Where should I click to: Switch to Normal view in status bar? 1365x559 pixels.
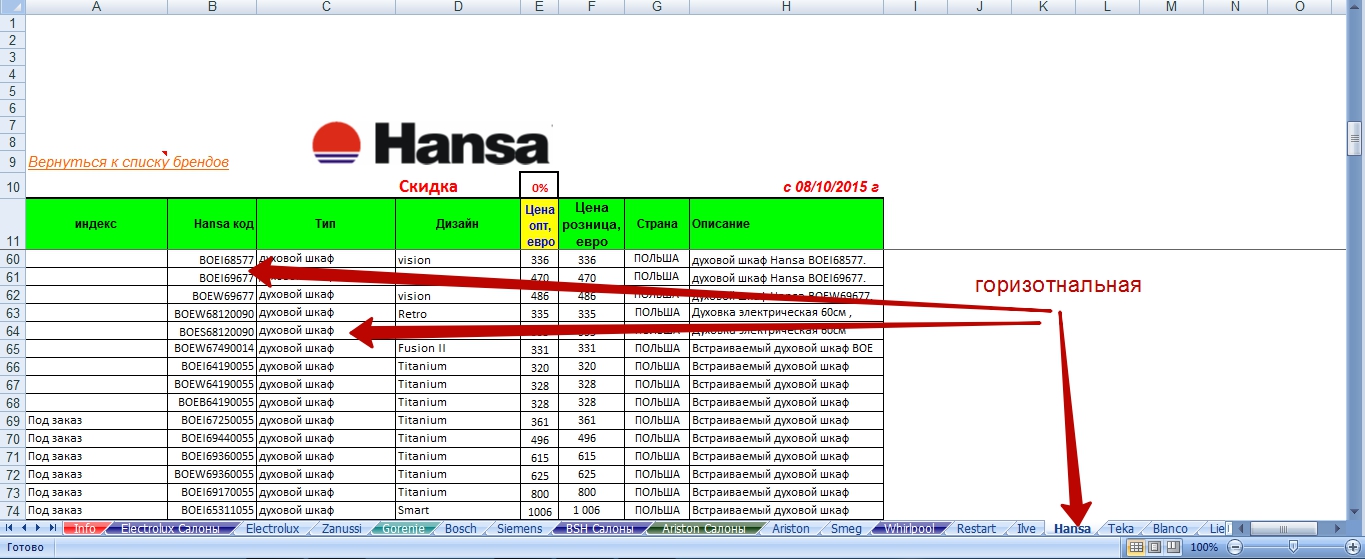pyautogui.click(x=1135, y=547)
